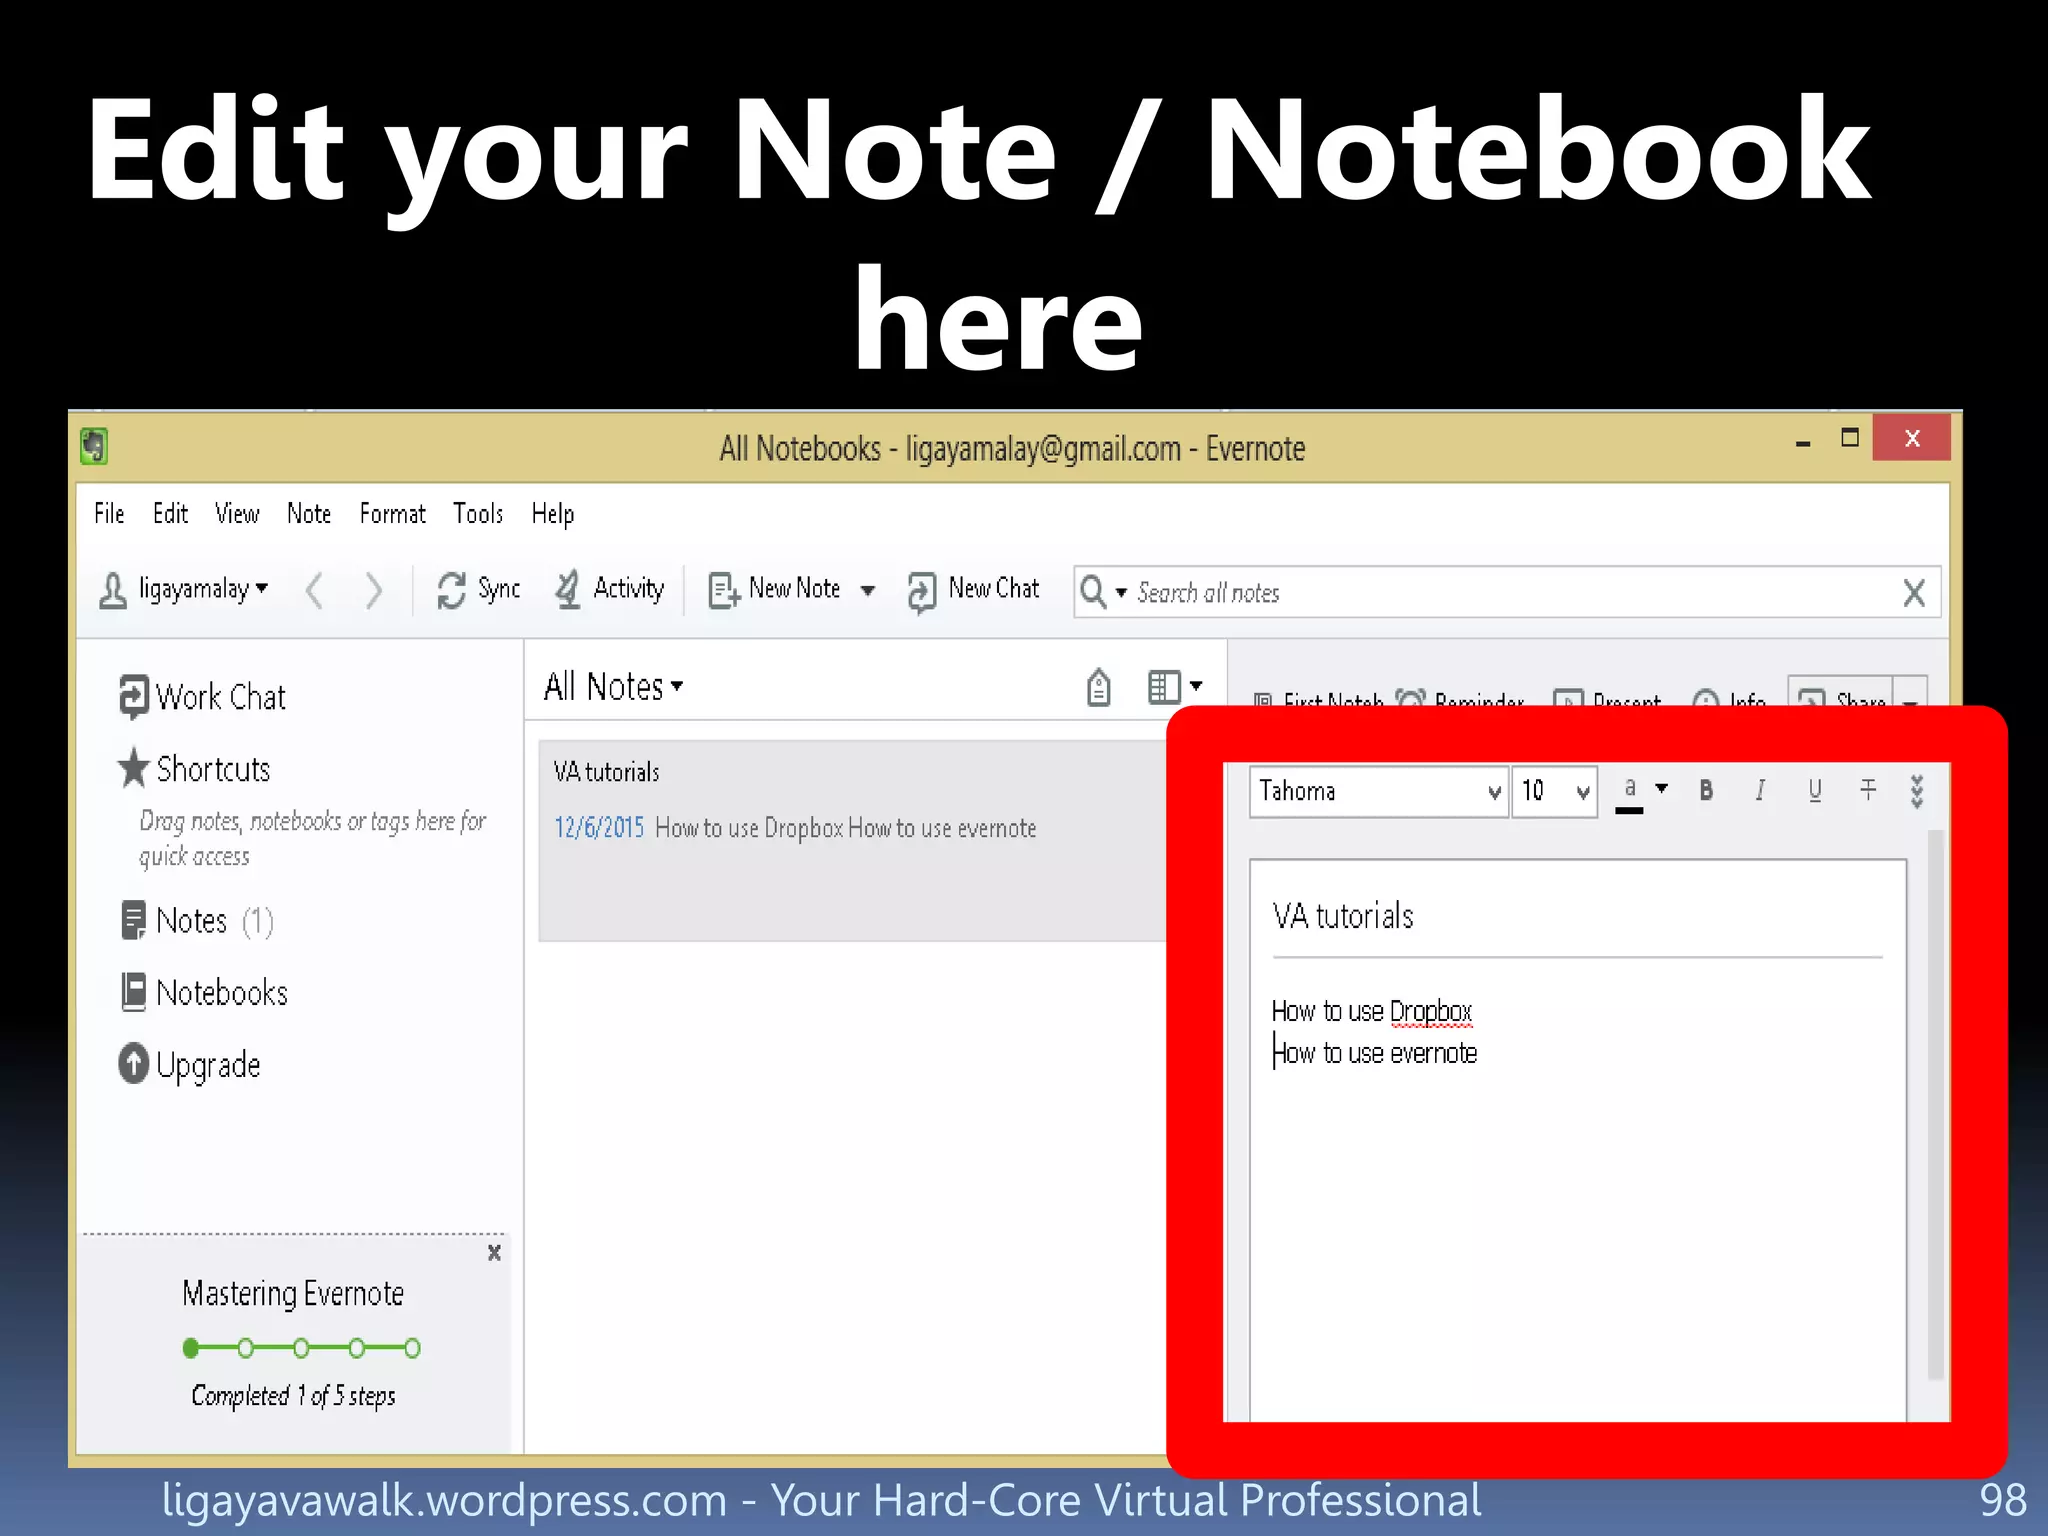Image resolution: width=2048 pixels, height=1536 pixels.
Task: Open the Tahoma font dropdown
Action: tap(1494, 792)
